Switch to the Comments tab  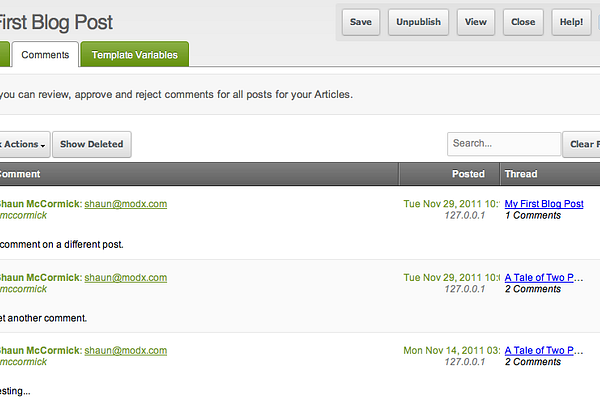45,55
